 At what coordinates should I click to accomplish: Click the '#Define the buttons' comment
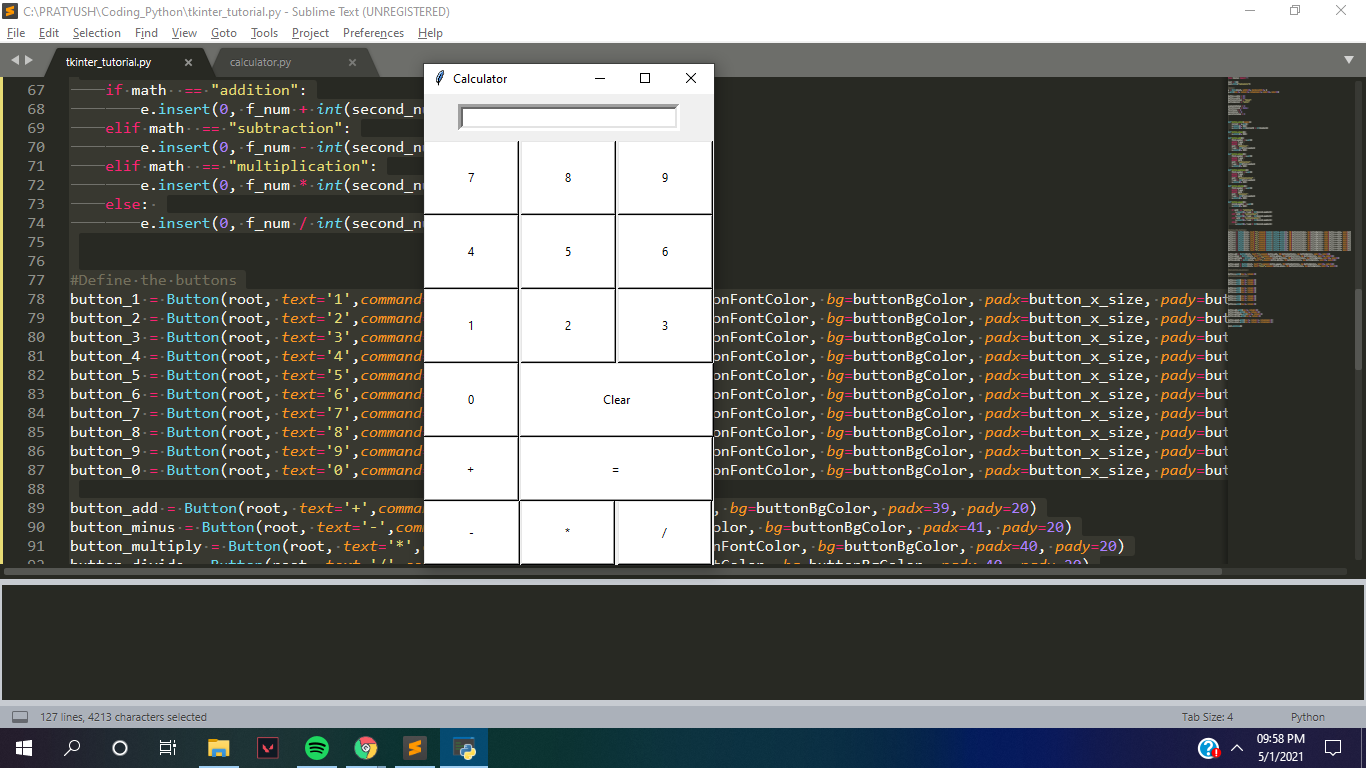tap(154, 280)
